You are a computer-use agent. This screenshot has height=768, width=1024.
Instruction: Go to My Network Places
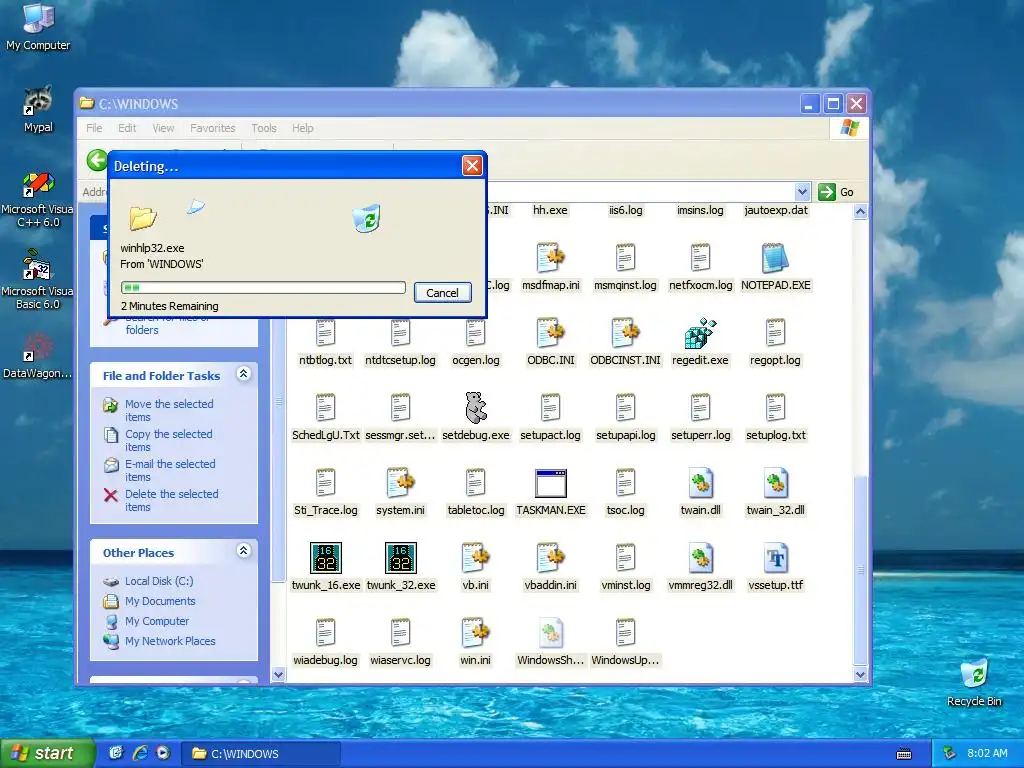(170, 641)
